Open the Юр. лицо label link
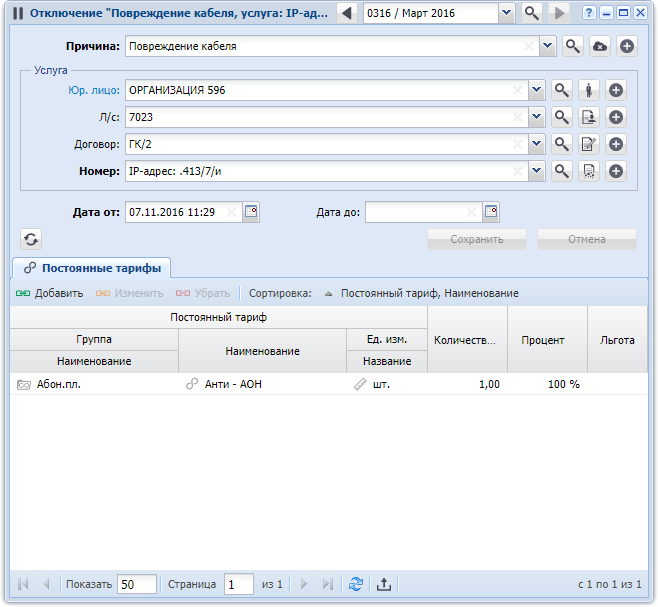The image size is (658, 607). click(x=94, y=90)
